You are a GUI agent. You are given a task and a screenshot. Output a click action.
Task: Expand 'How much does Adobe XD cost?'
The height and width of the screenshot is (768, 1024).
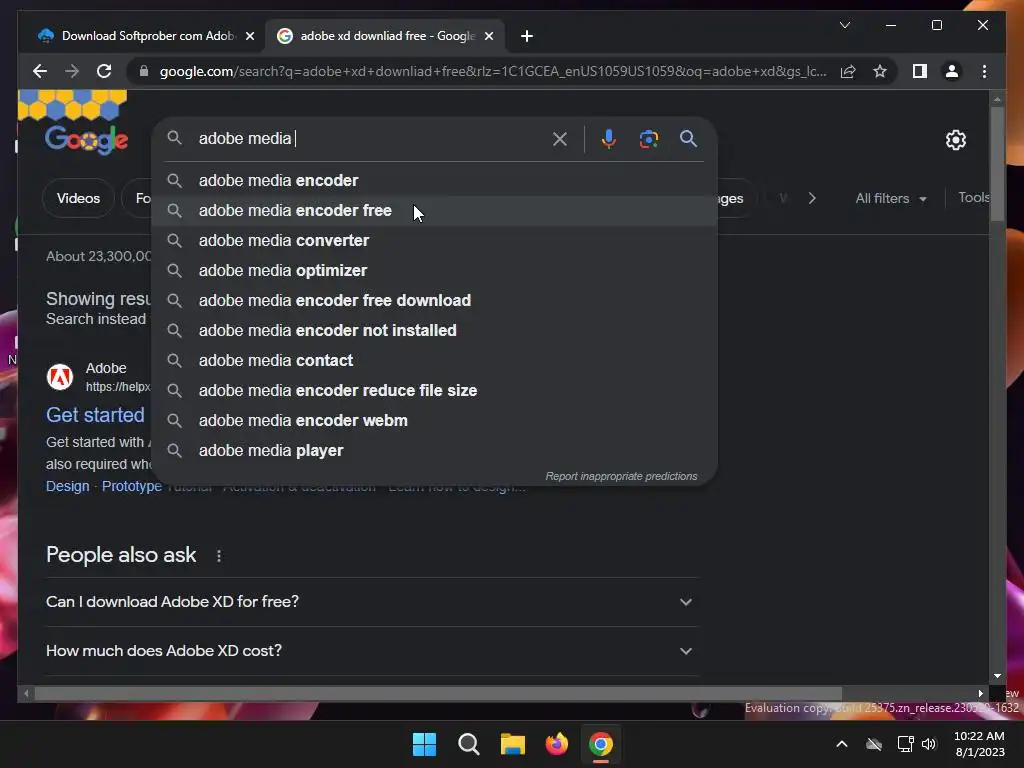pyautogui.click(x=371, y=651)
